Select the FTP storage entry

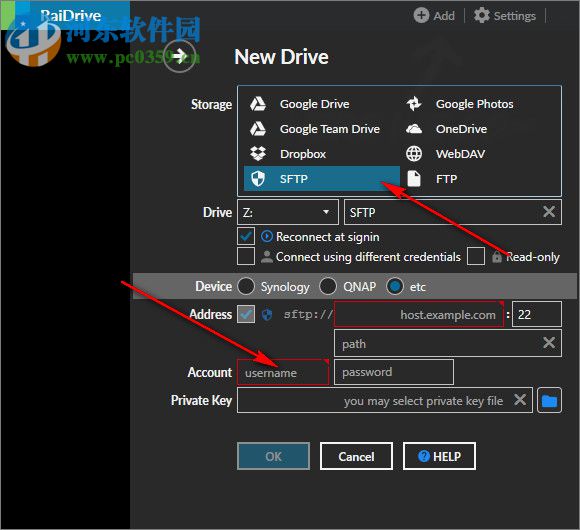[477, 179]
